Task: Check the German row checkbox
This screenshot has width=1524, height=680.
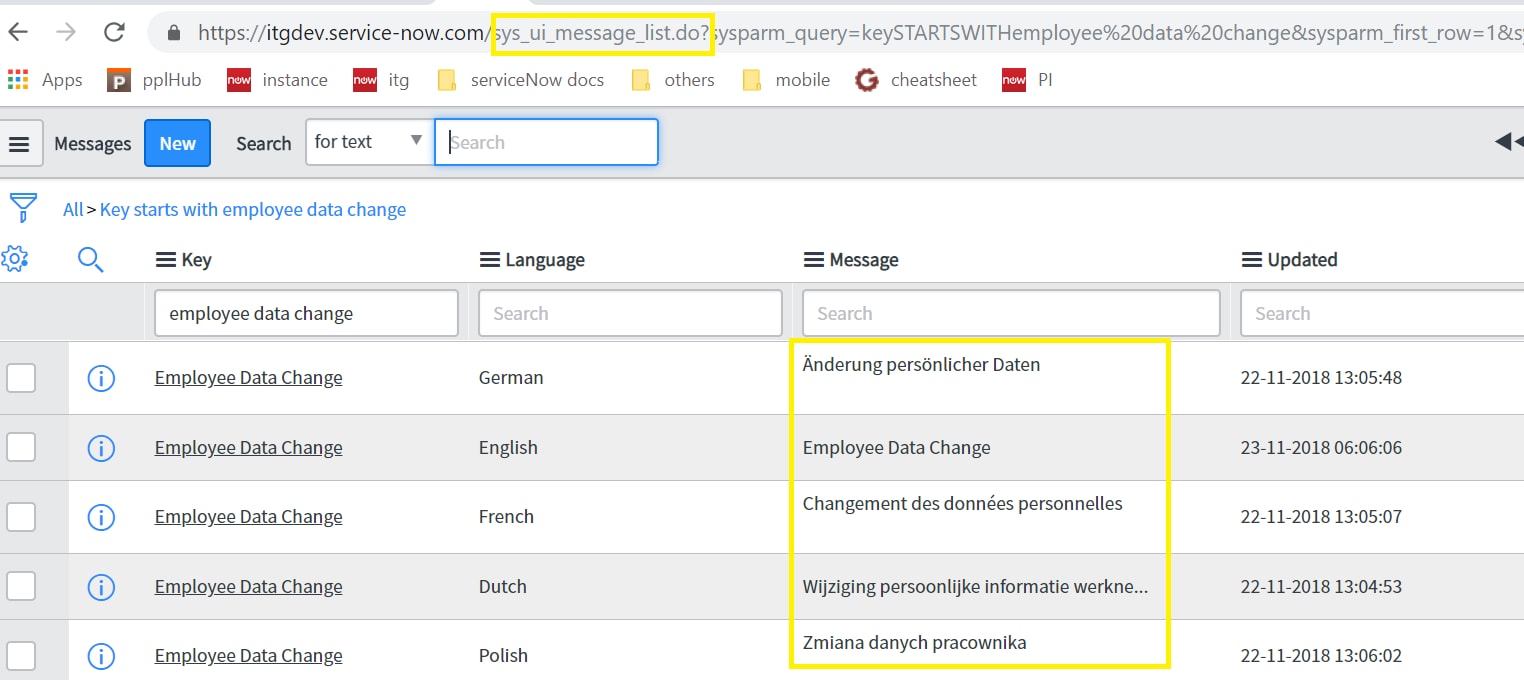Action: pos(21,378)
